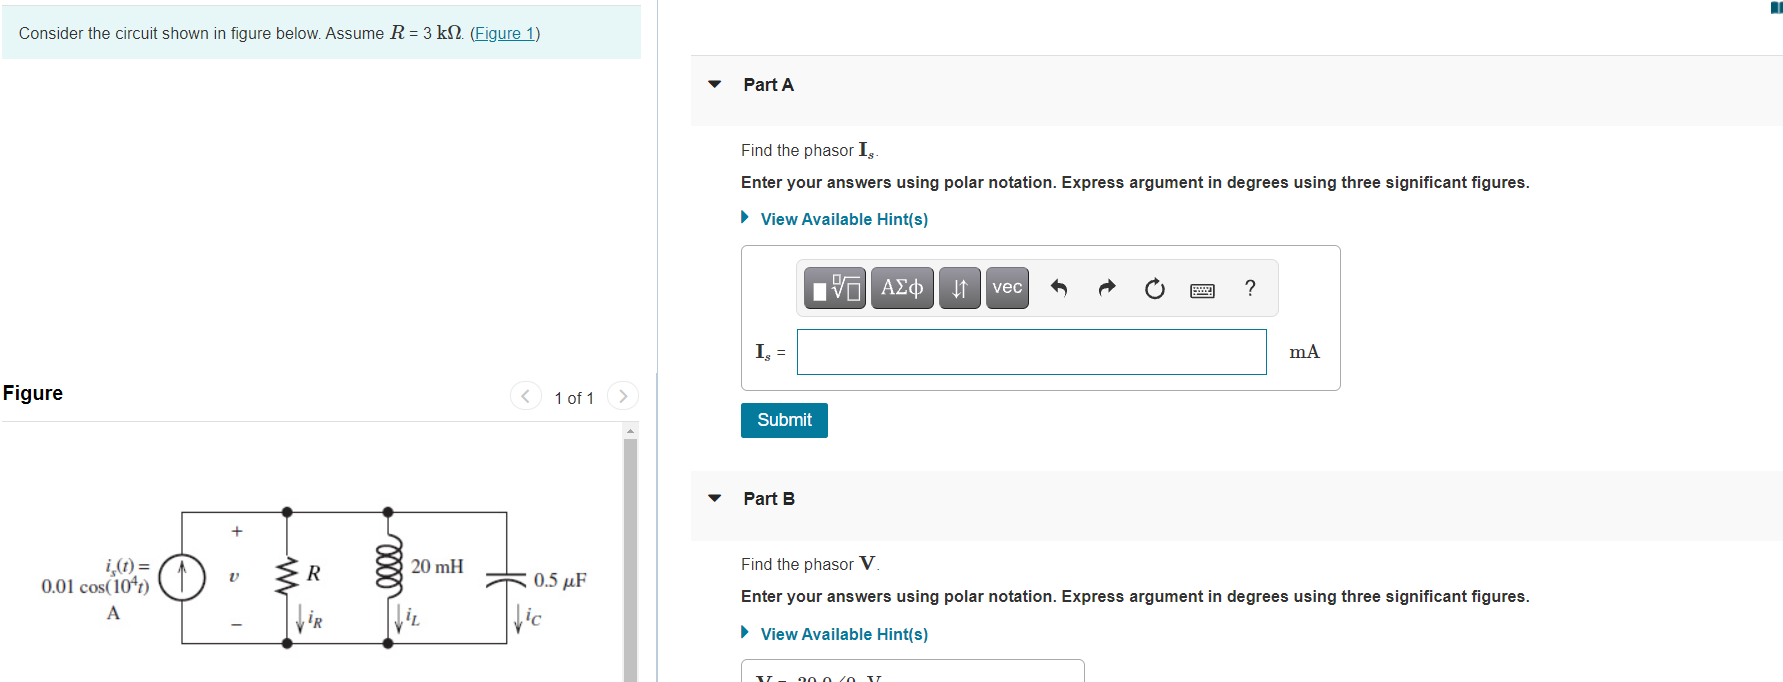Go to the previous figure

pos(526,396)
